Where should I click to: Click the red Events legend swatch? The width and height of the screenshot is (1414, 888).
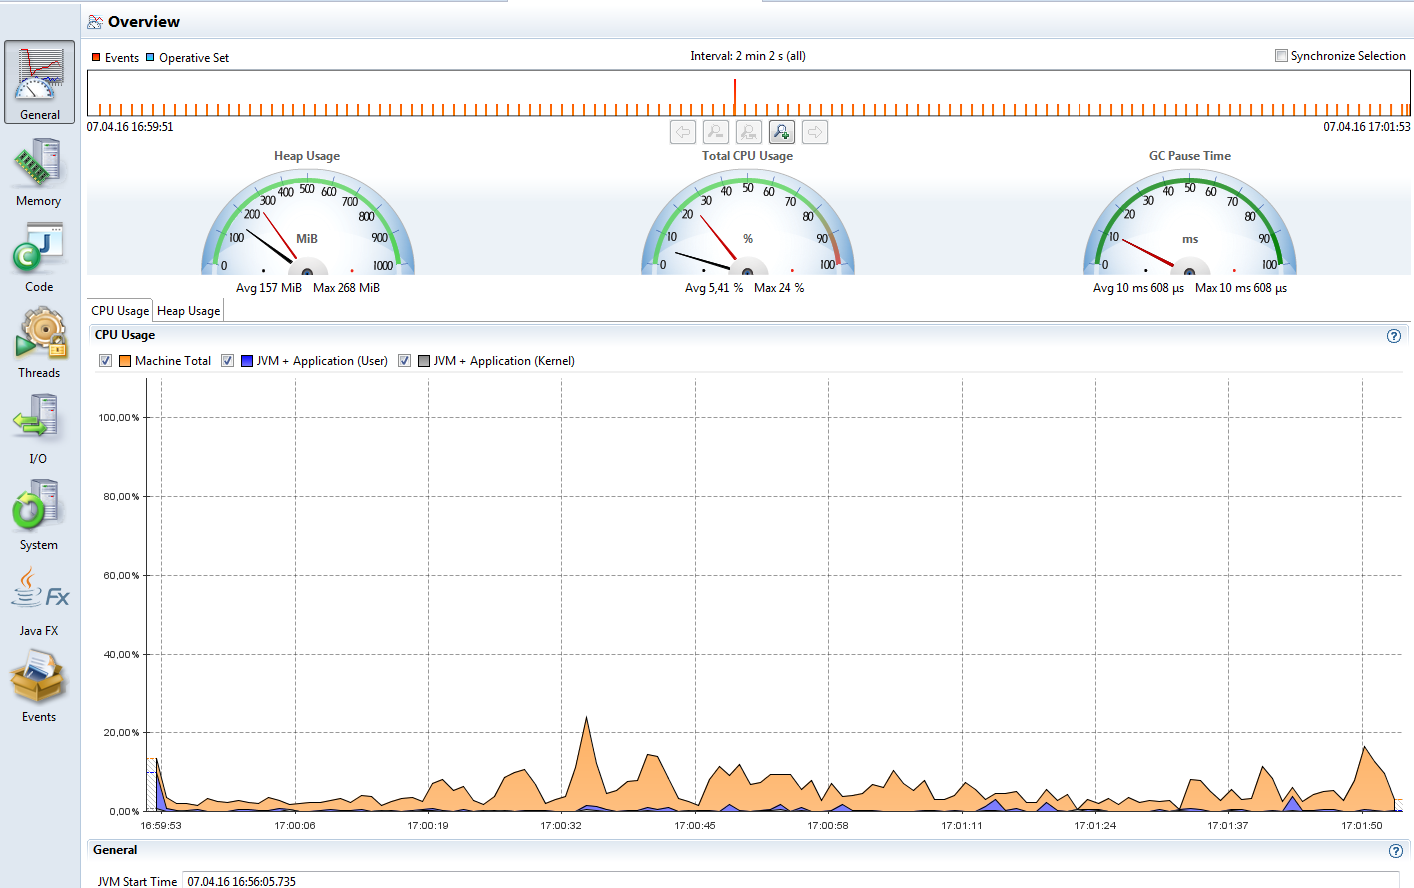(x=97, y=57)
